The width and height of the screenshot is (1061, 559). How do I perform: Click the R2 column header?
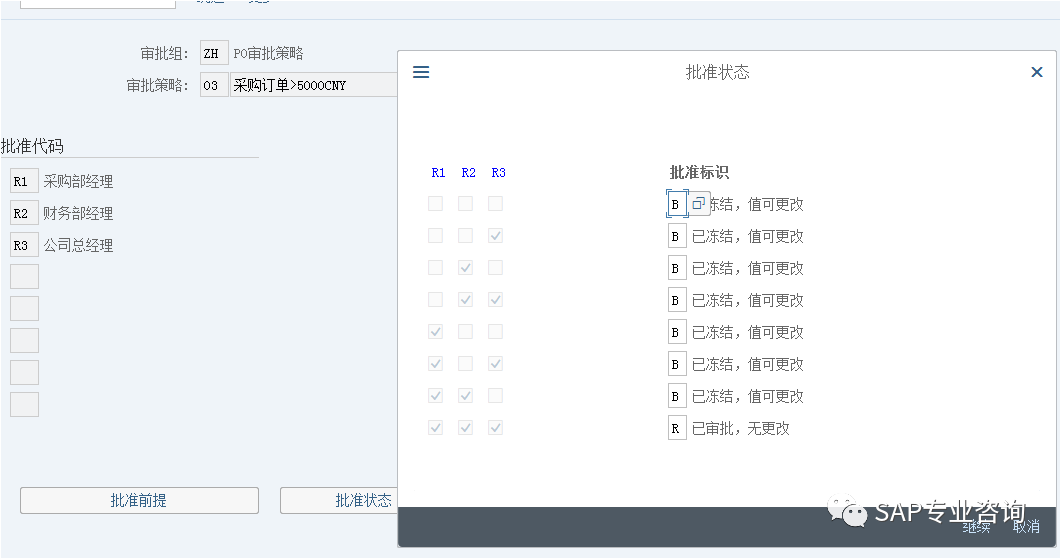468,173
